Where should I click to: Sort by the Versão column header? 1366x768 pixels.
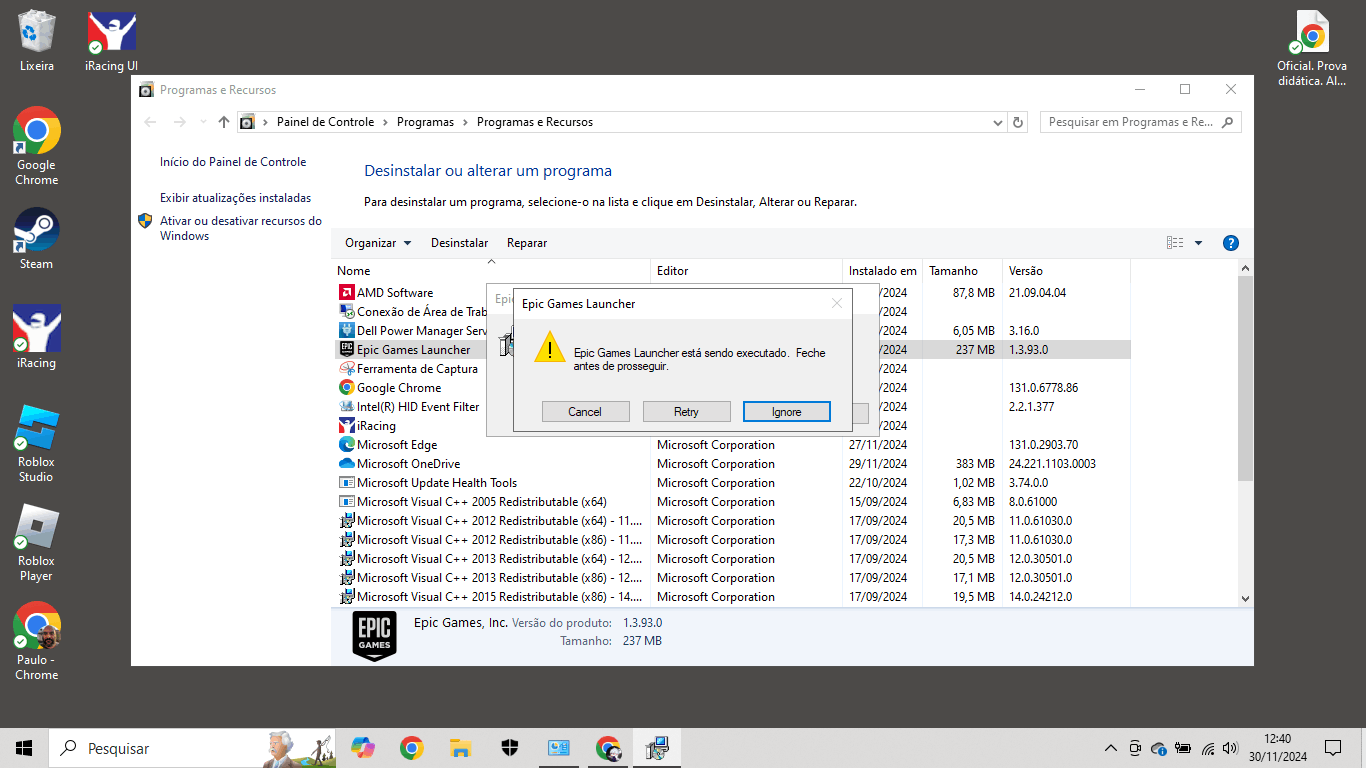(1067, 271)
